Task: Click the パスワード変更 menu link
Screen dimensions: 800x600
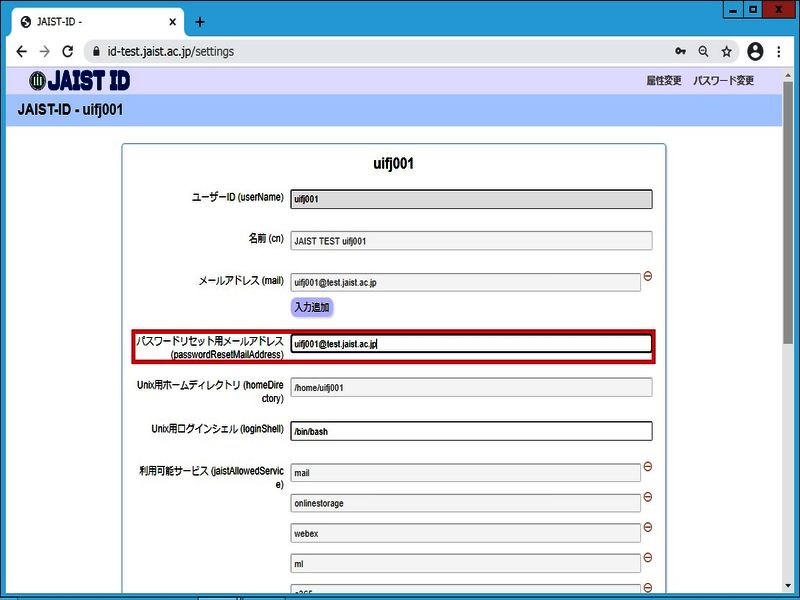Action: [724, 81]
